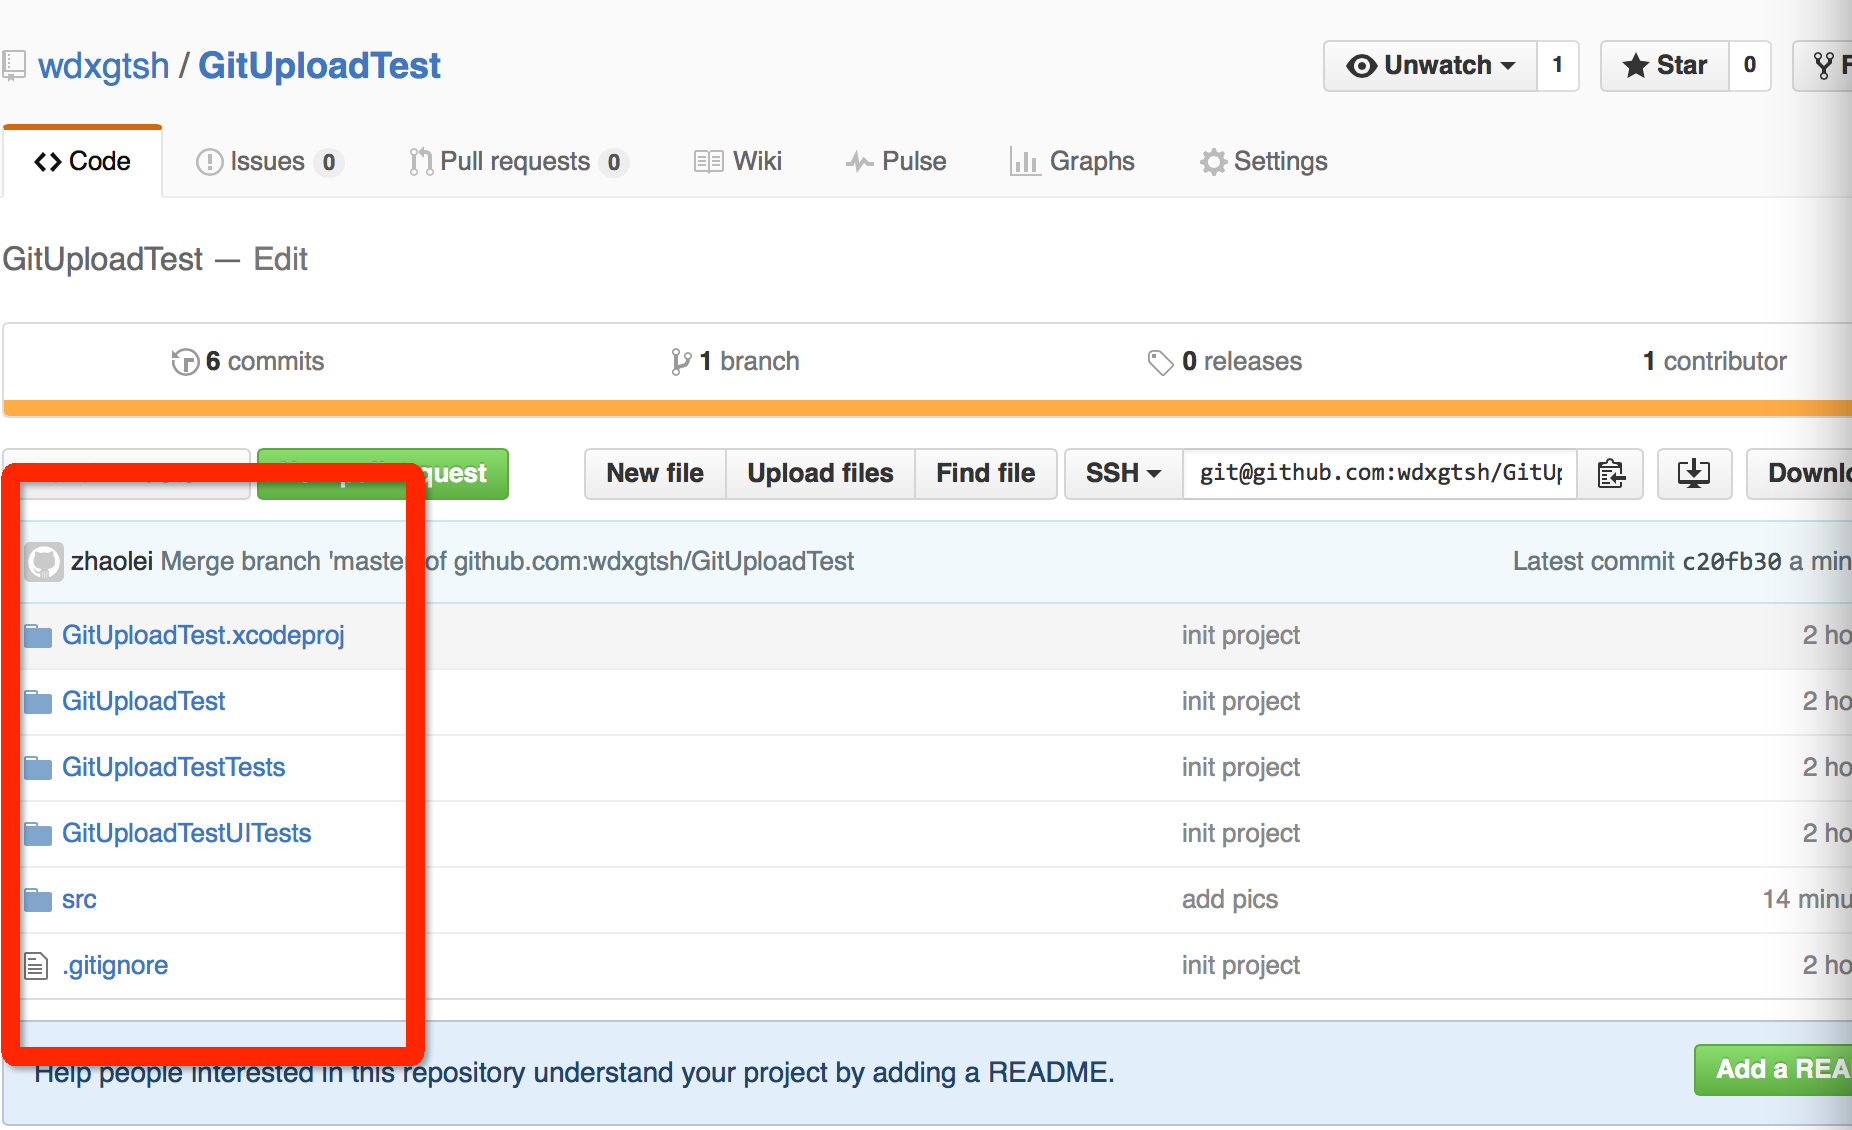Click the Issues exclamation icon
Screen dimensions: 1852x1130
pos(209,162)
